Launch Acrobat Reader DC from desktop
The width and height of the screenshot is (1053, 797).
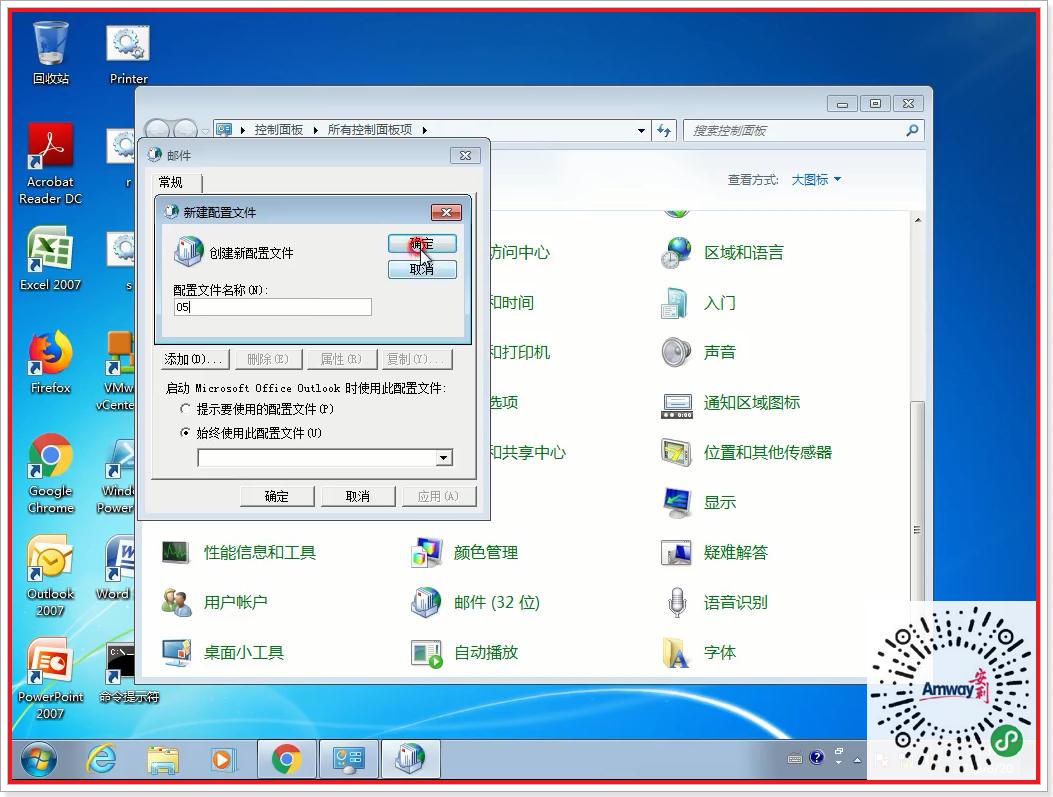tap(50, 164)
